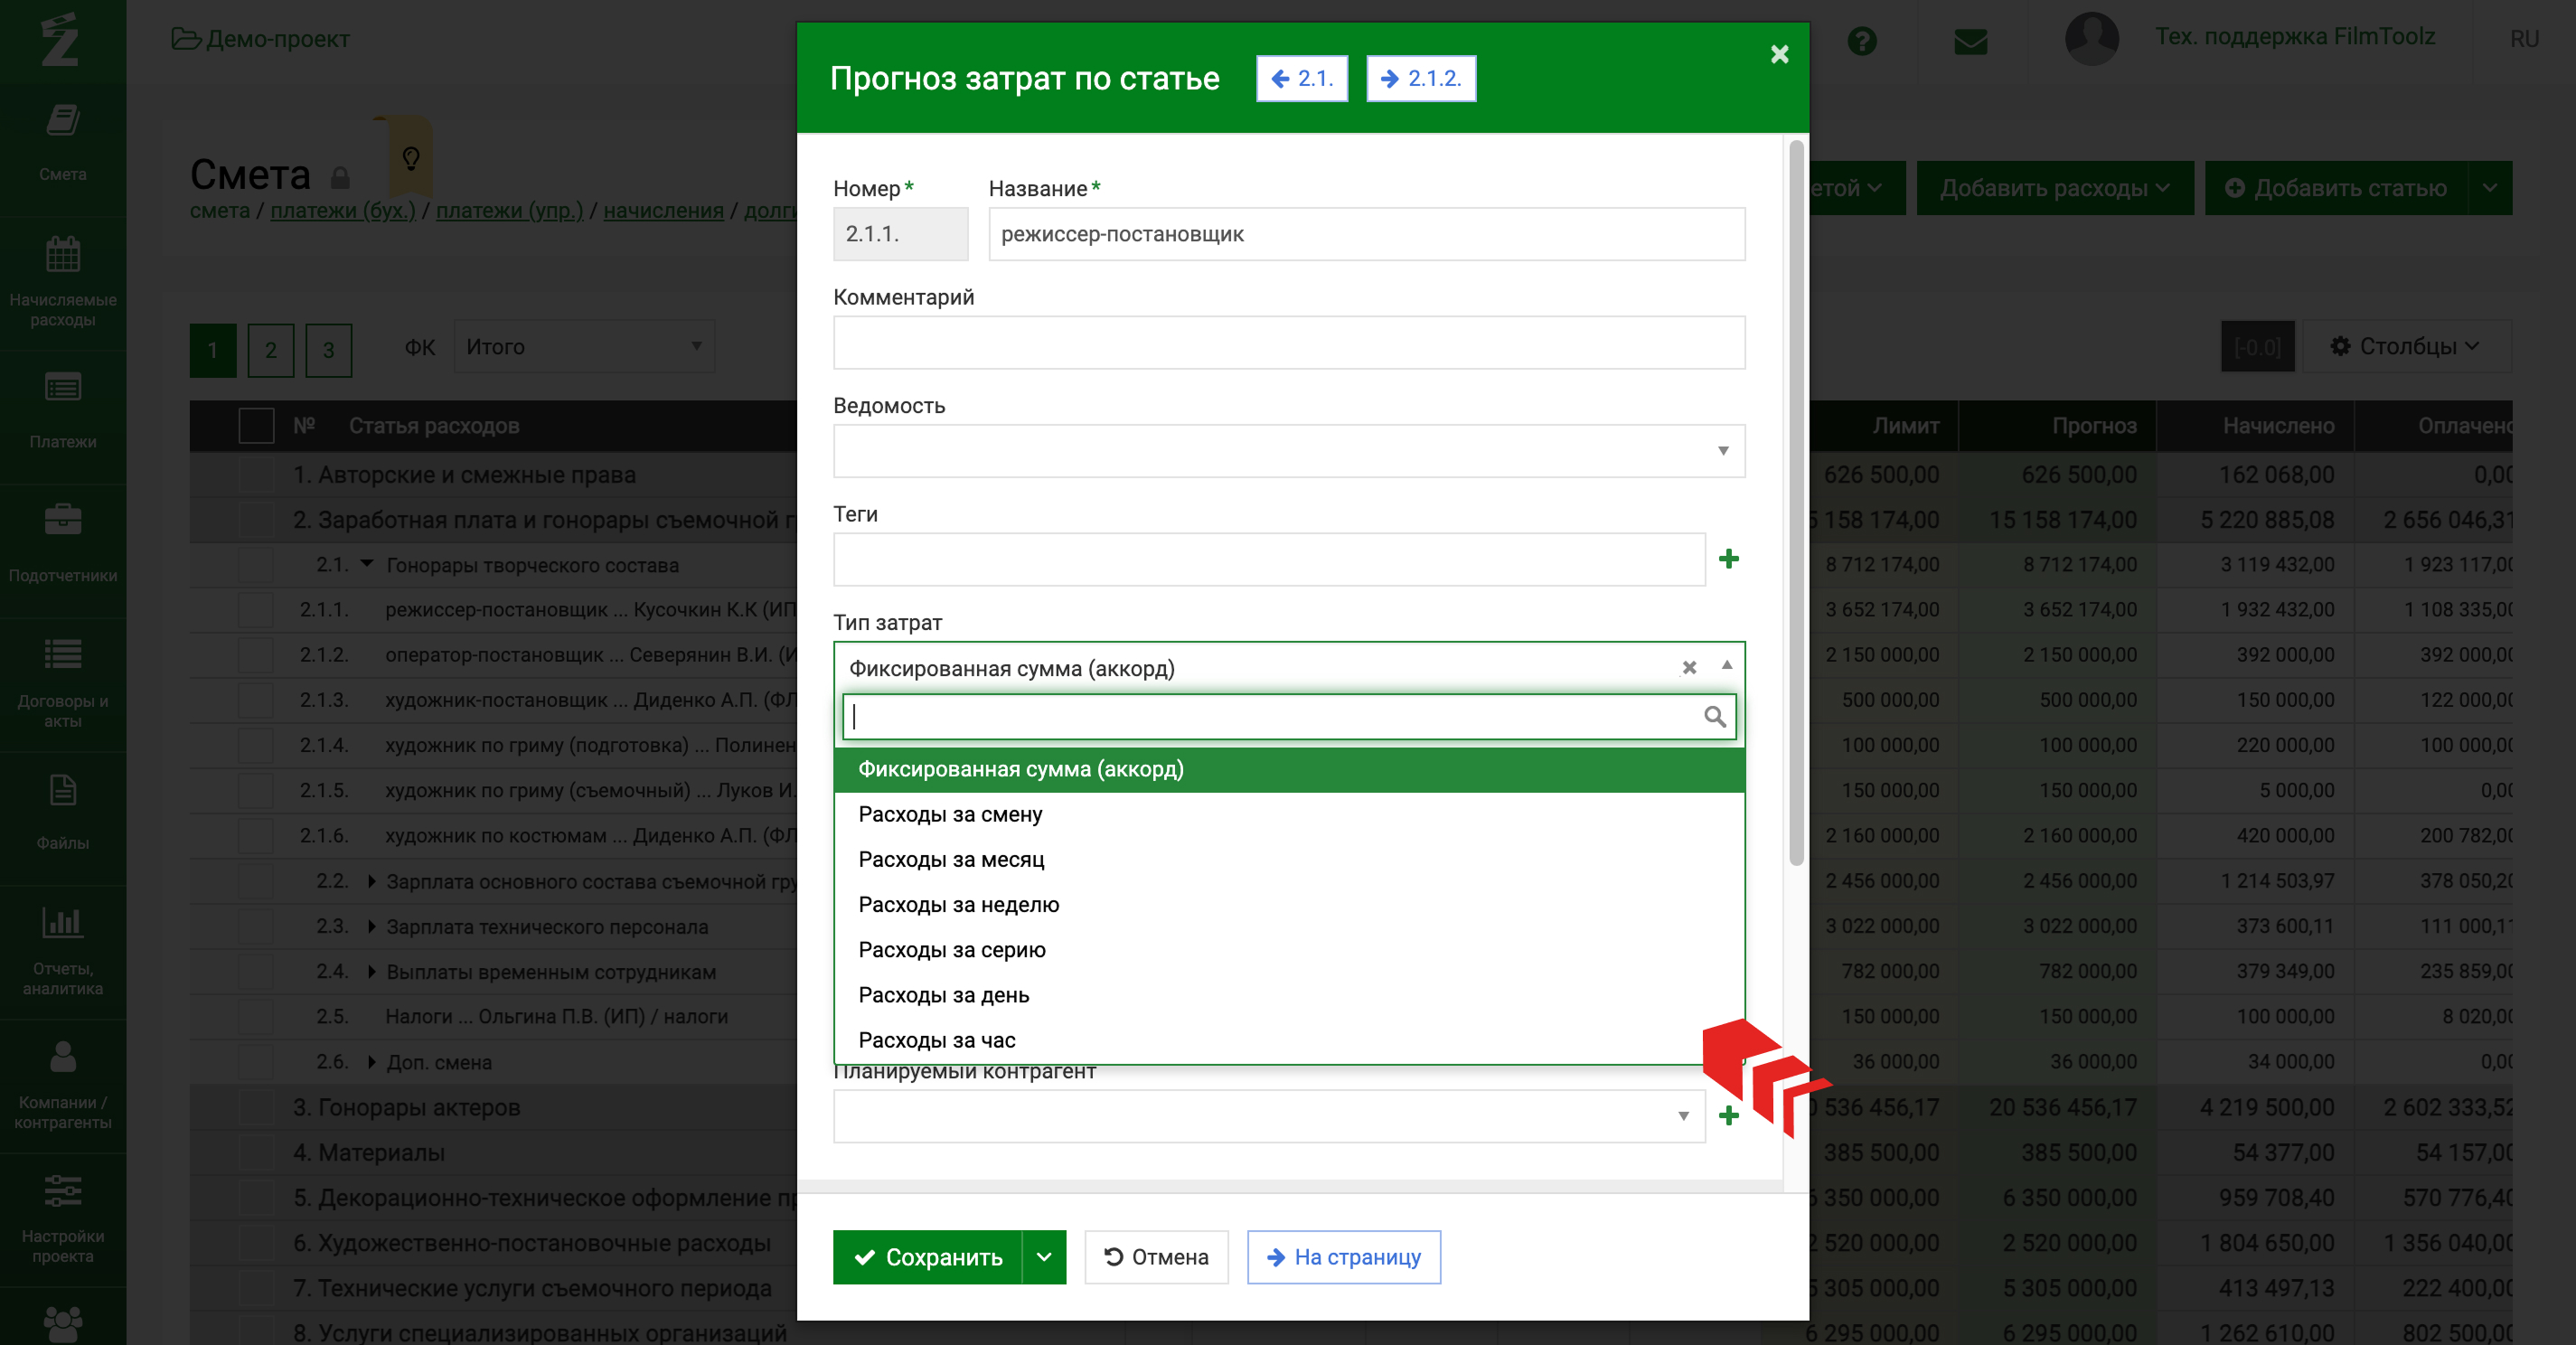Image resolution: width=2576 pixels, height=1345 pixels.
Task: Open платежи (бух.) link
Action: tap(342, 210)
